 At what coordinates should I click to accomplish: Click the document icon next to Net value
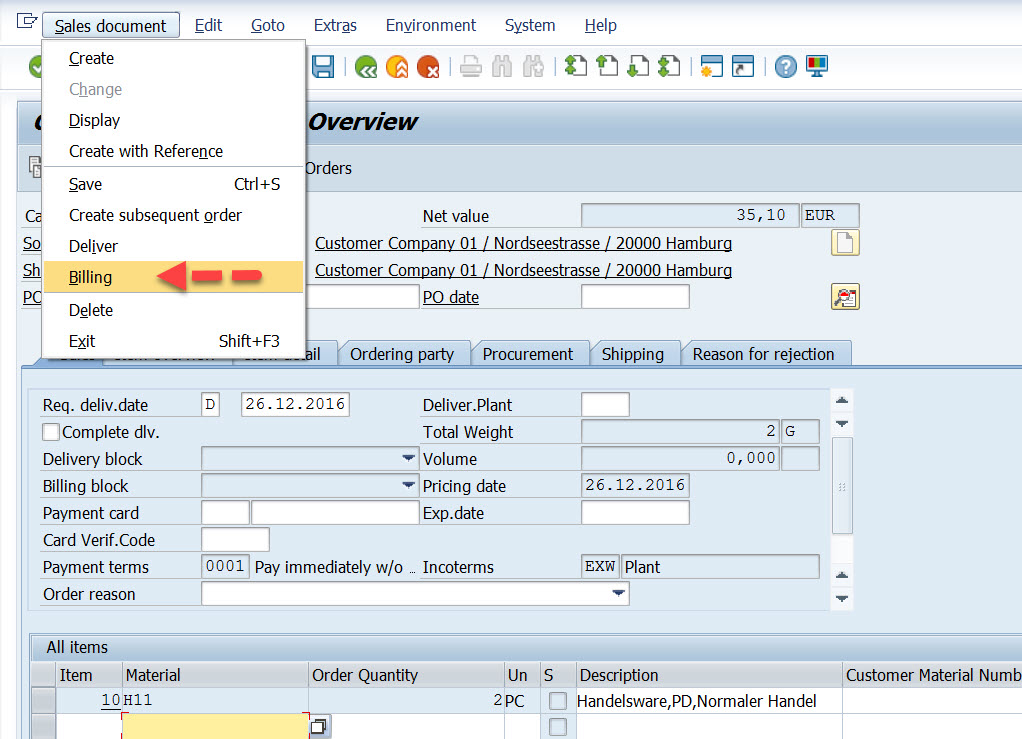pos(844,242)
